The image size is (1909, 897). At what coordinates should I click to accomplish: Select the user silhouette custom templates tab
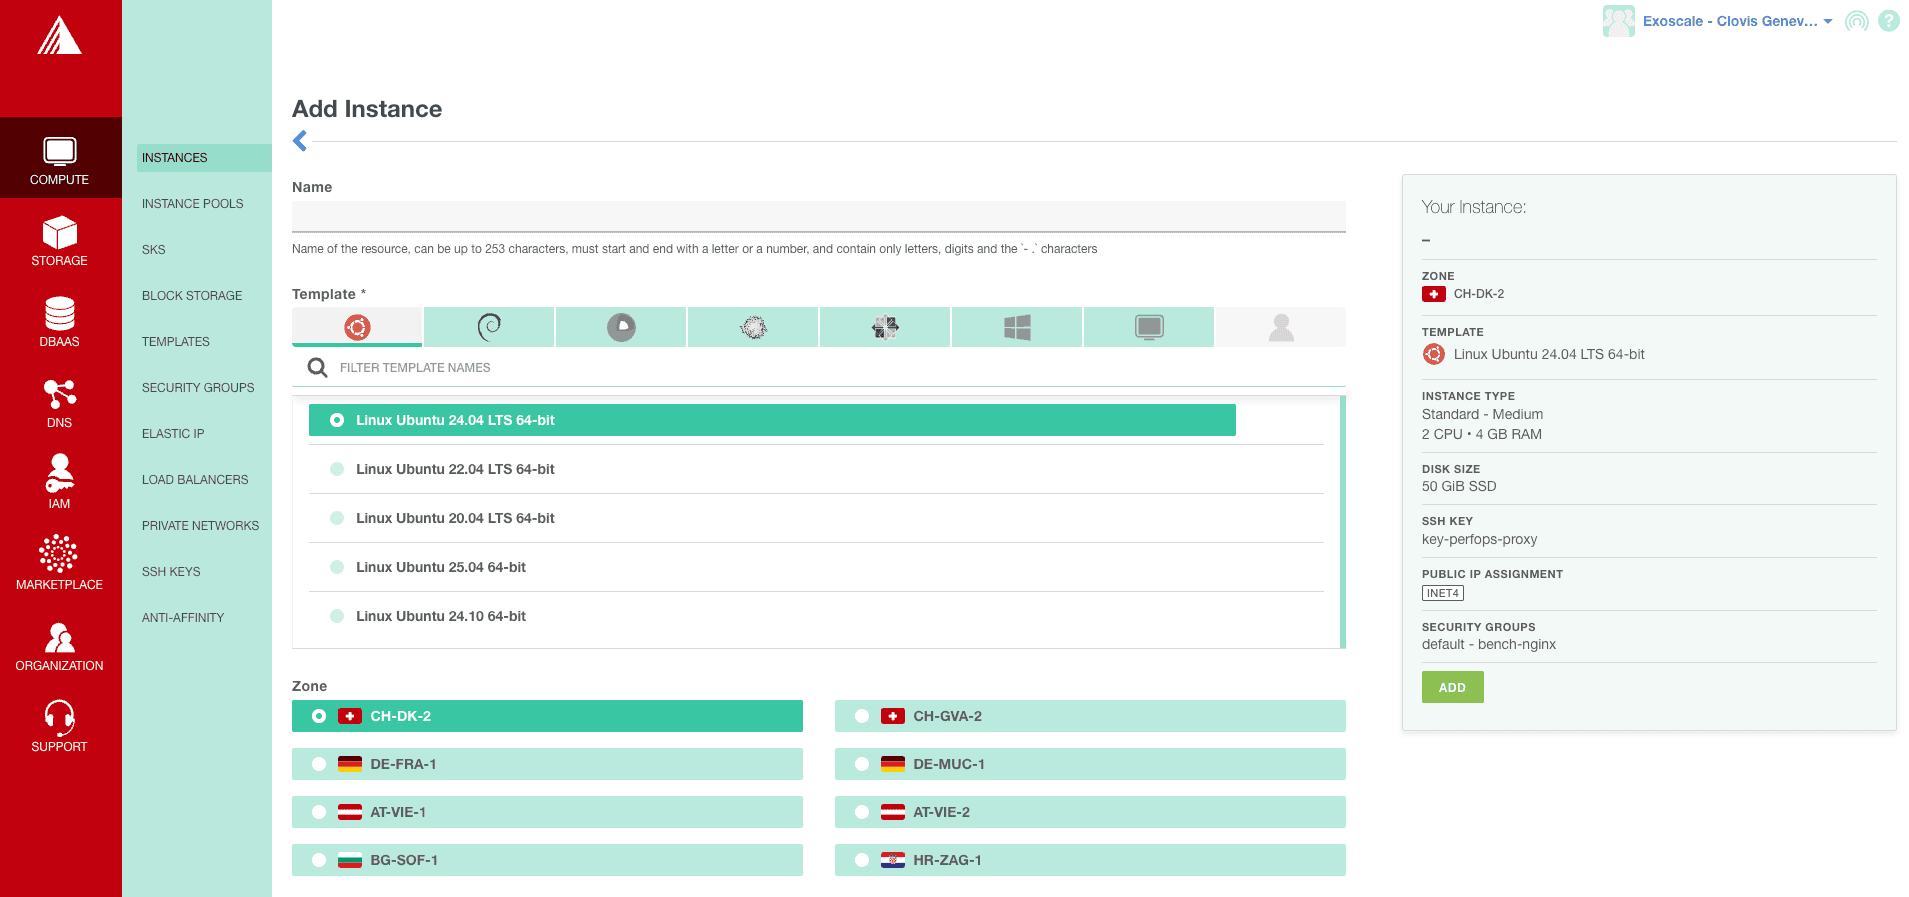tap(1281, 327)
